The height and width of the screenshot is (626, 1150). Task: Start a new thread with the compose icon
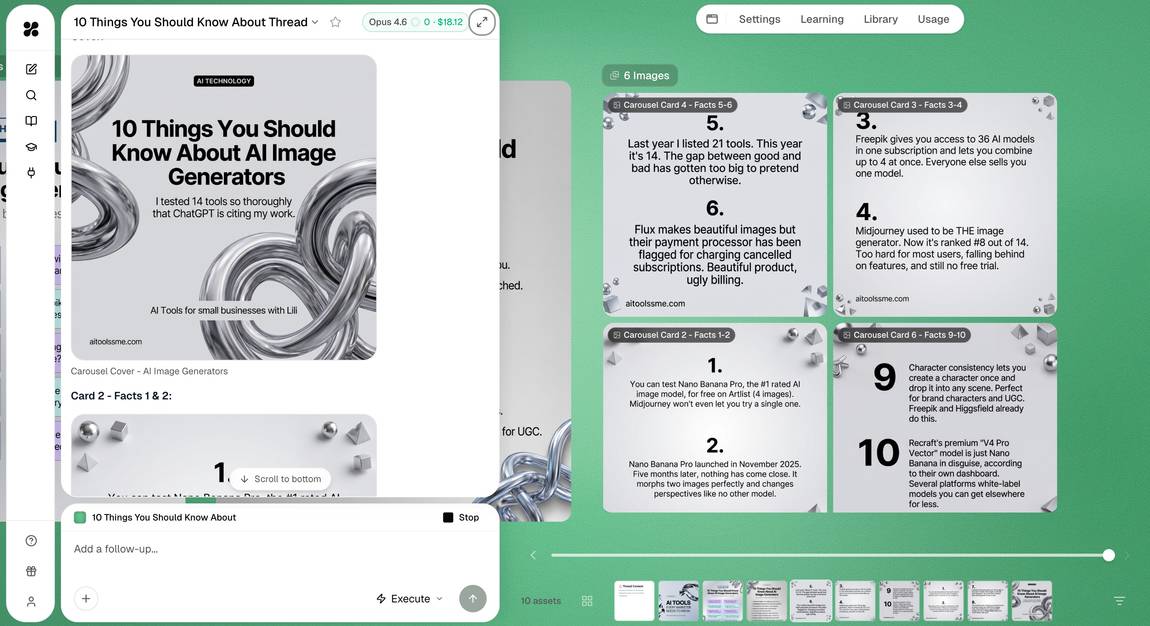point(31,69)
